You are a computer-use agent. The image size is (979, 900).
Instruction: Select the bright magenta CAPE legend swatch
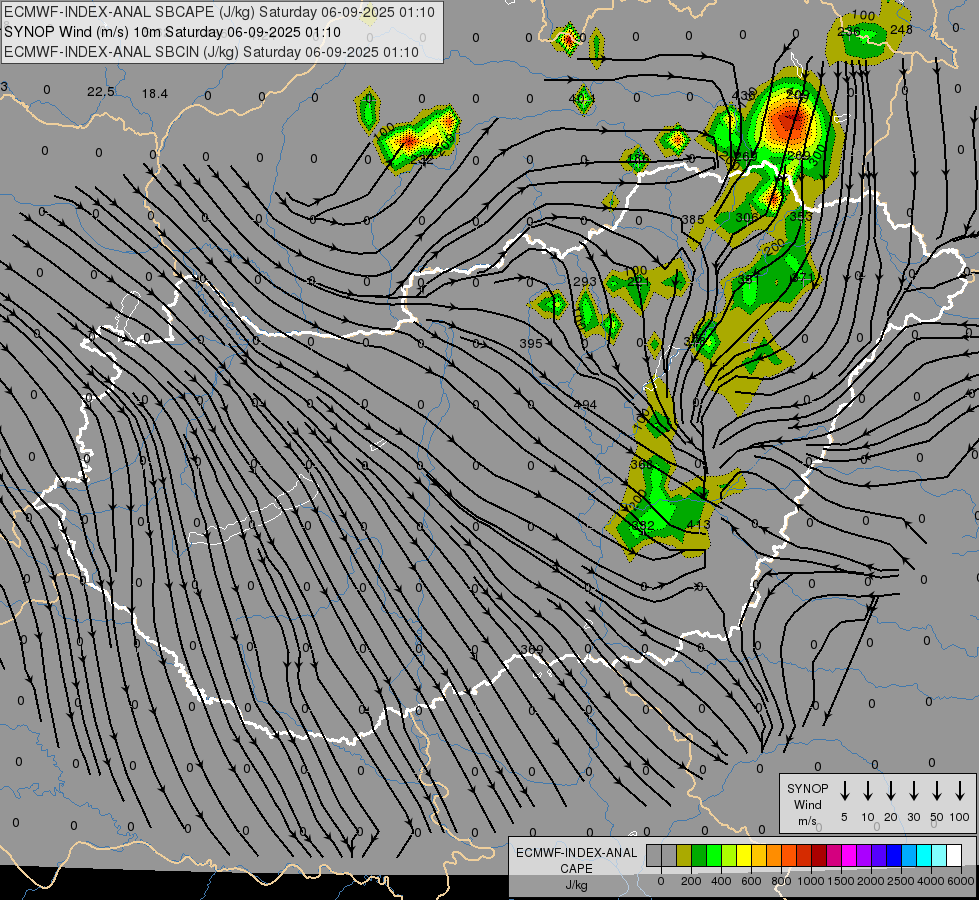pyautogui.click(x=850, y=855)
